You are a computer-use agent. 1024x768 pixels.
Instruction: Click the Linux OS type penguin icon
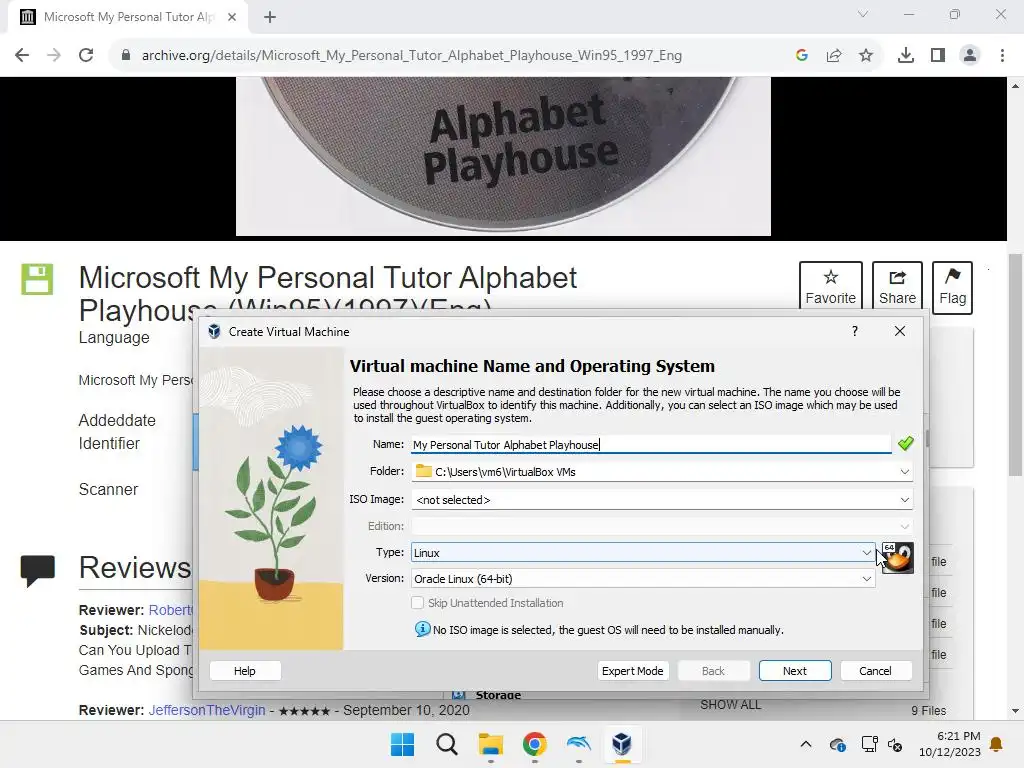coord(897,558)
